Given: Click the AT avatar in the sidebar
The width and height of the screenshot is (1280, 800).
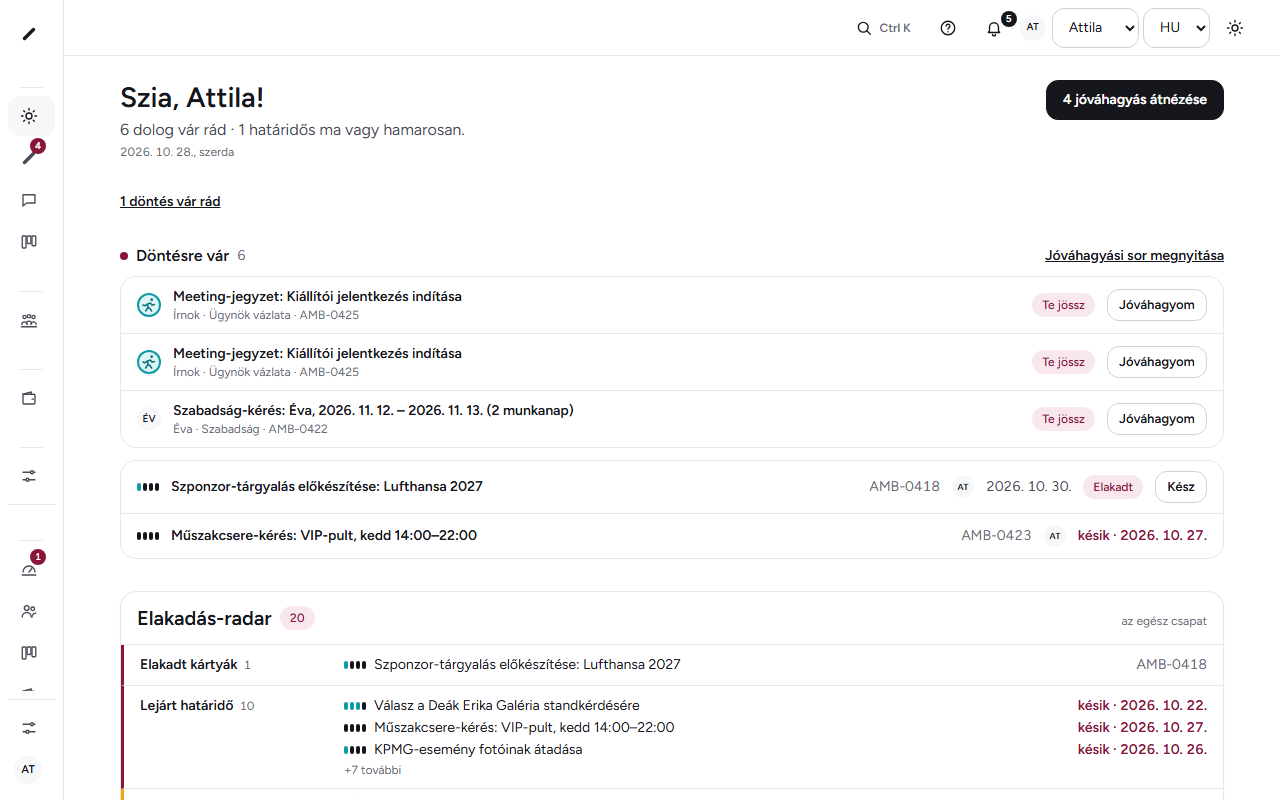Looking at the screenshot, I should 28,769.
